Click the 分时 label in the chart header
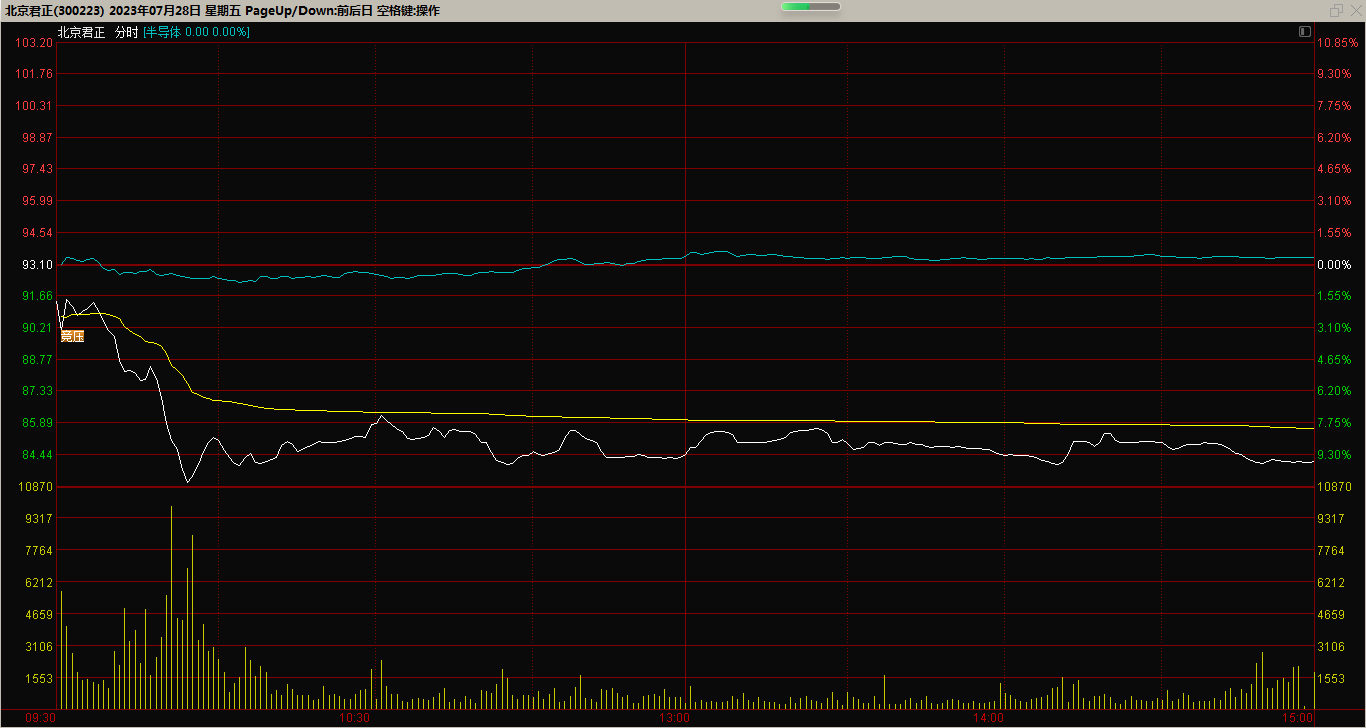 click(x=126, y=32)
